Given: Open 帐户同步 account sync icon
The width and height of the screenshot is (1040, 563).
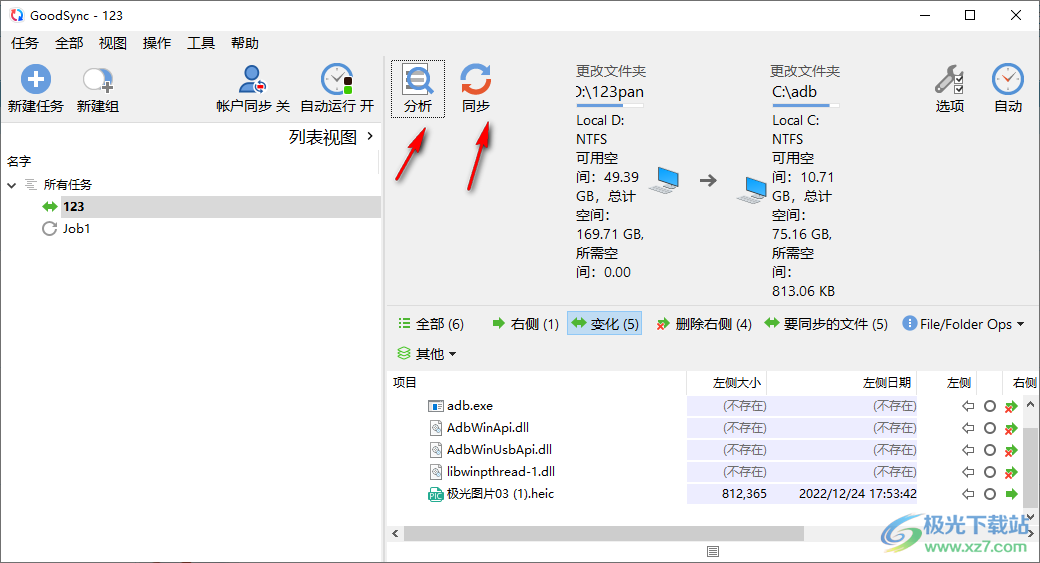Looking at the screenshot, I should point(252,80).
